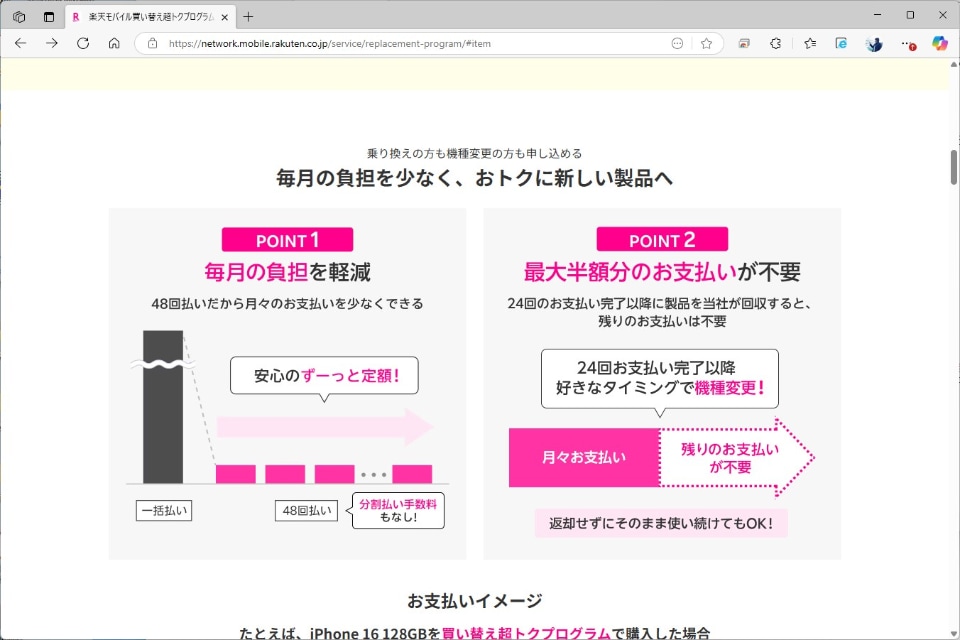Add this page to favorites with the star
The width and height of the screenshot is (960, 640).
[707, 43]
